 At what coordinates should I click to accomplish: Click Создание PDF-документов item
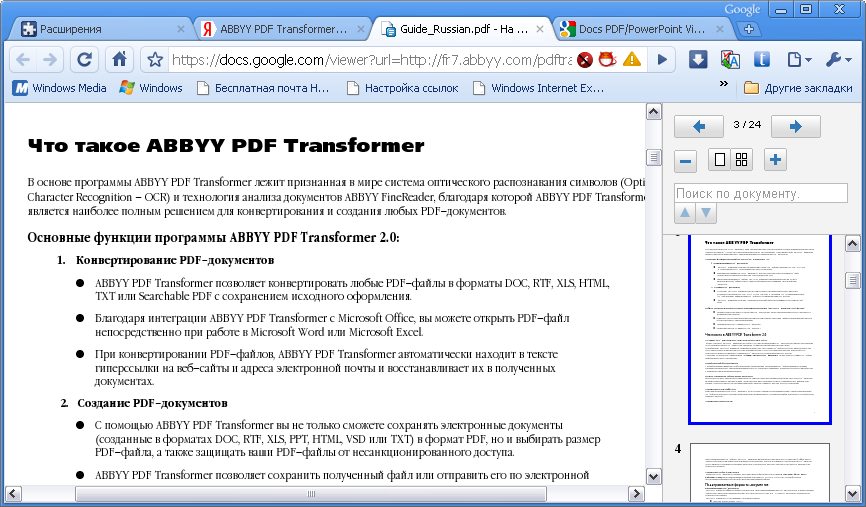[x=152, y=403]
